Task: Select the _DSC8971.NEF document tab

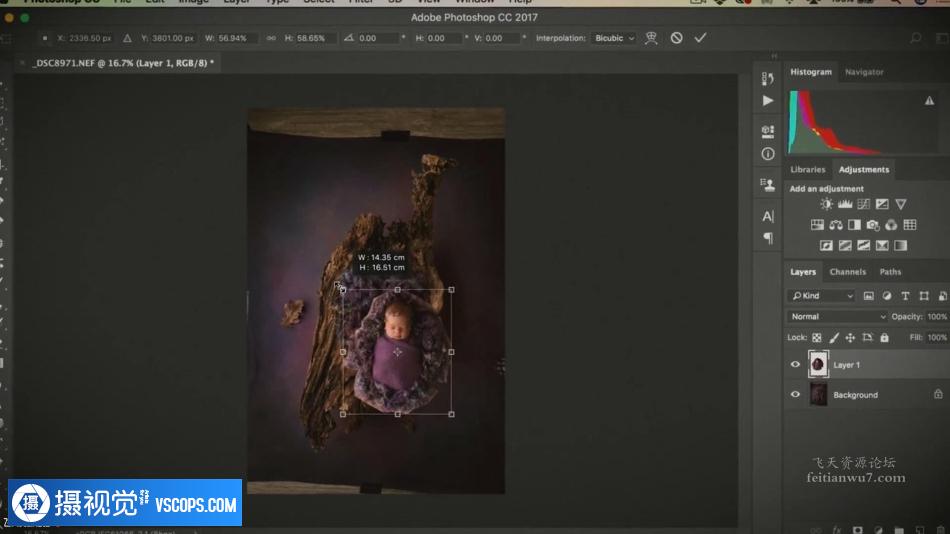Action: (x=123, y=62)
